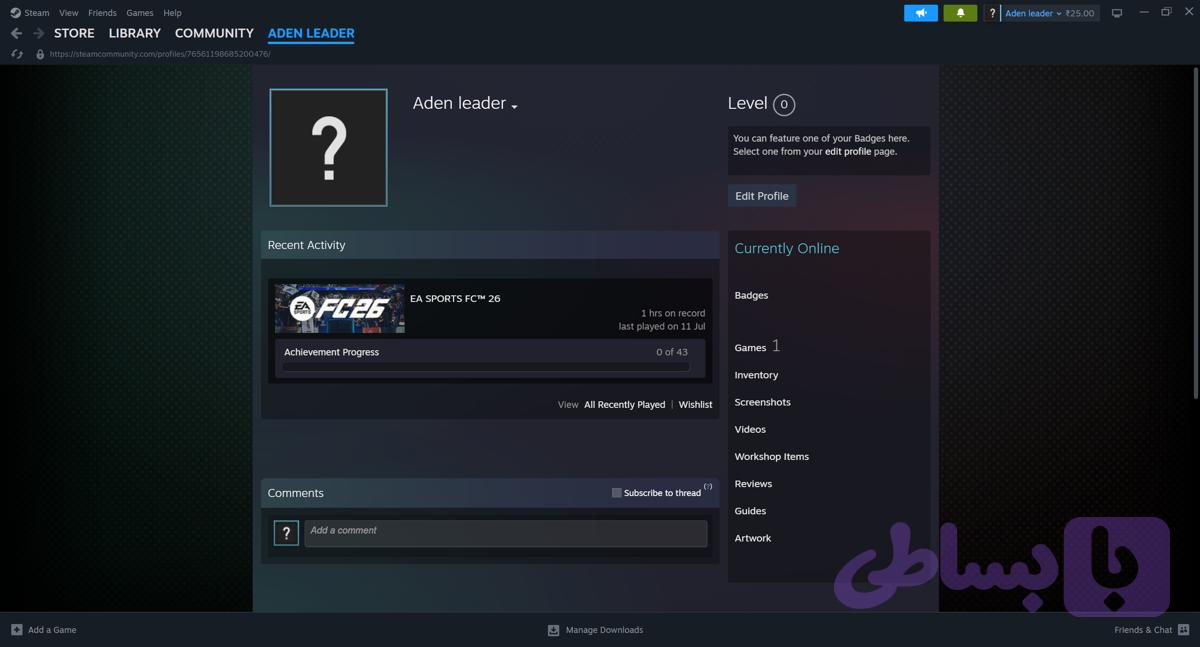Reload the page using the refresh icon

(16, 54)
